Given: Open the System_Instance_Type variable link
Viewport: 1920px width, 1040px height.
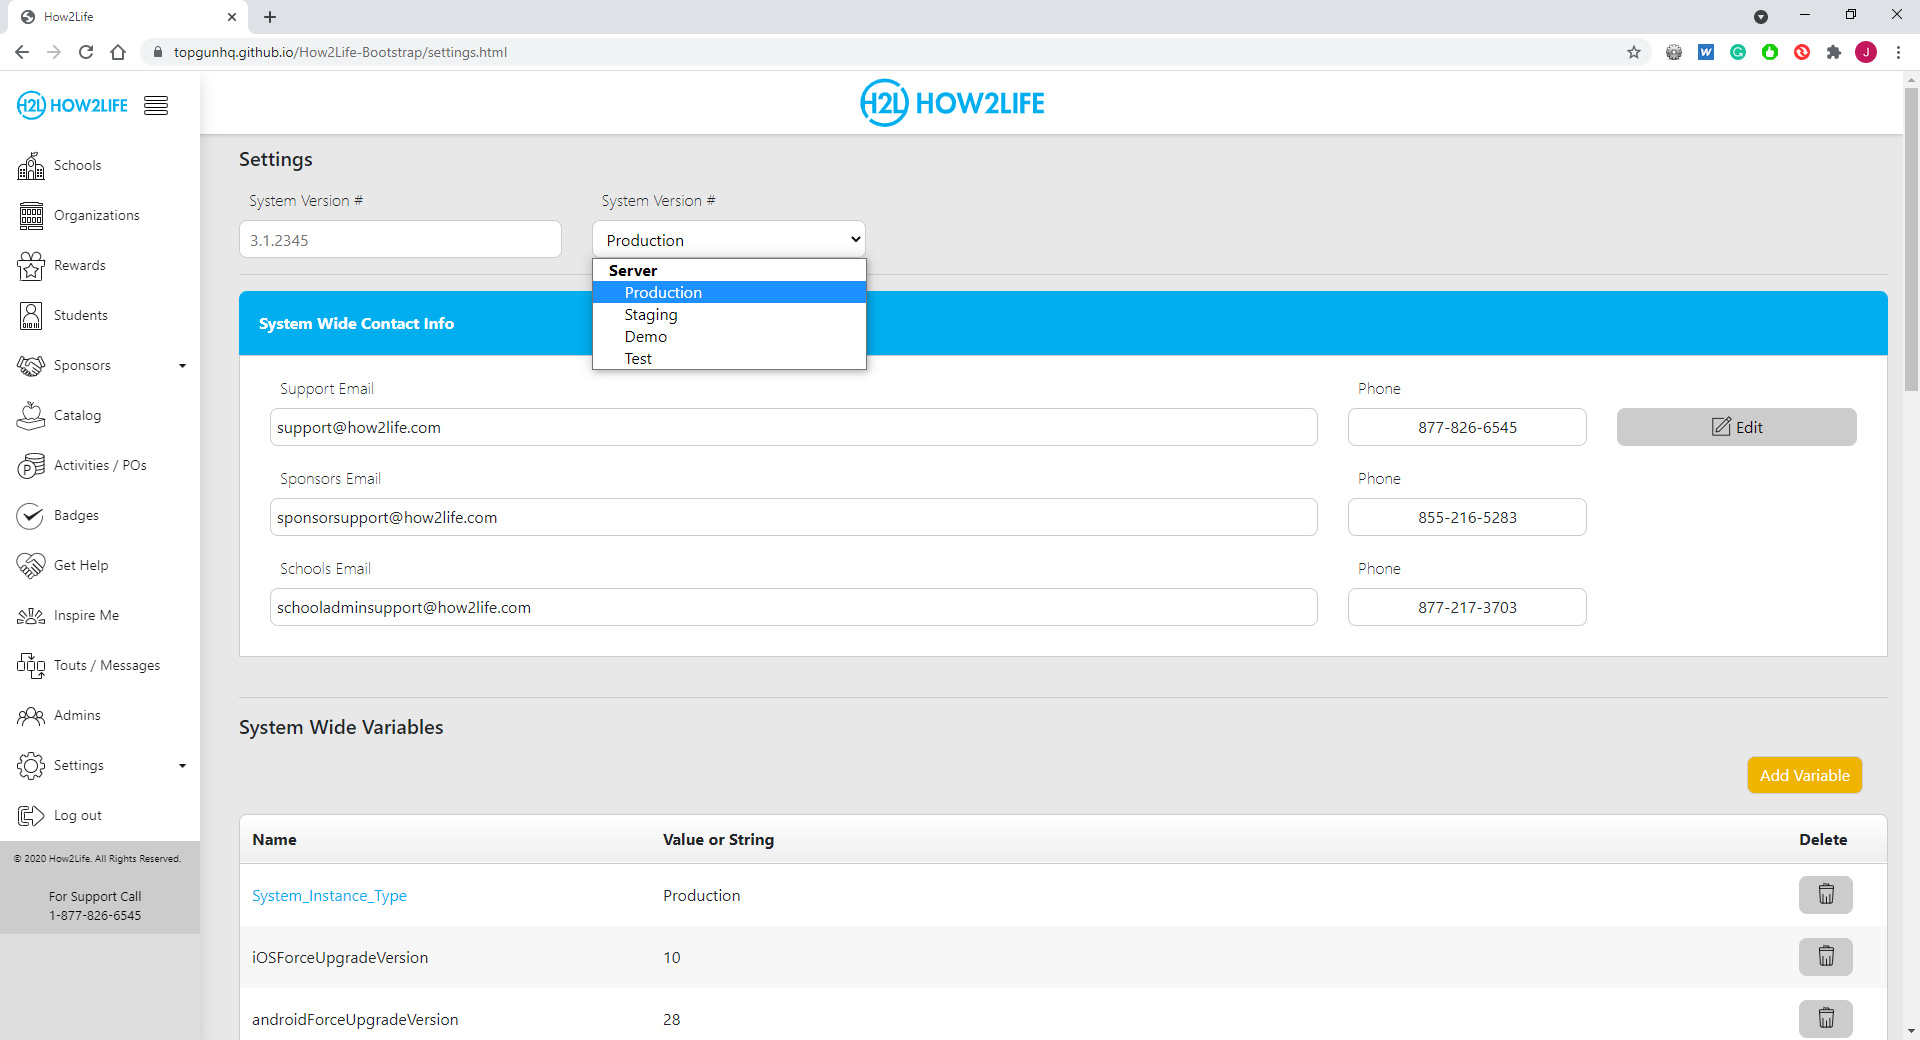Looking at the screenshot, I should [329, 896].
